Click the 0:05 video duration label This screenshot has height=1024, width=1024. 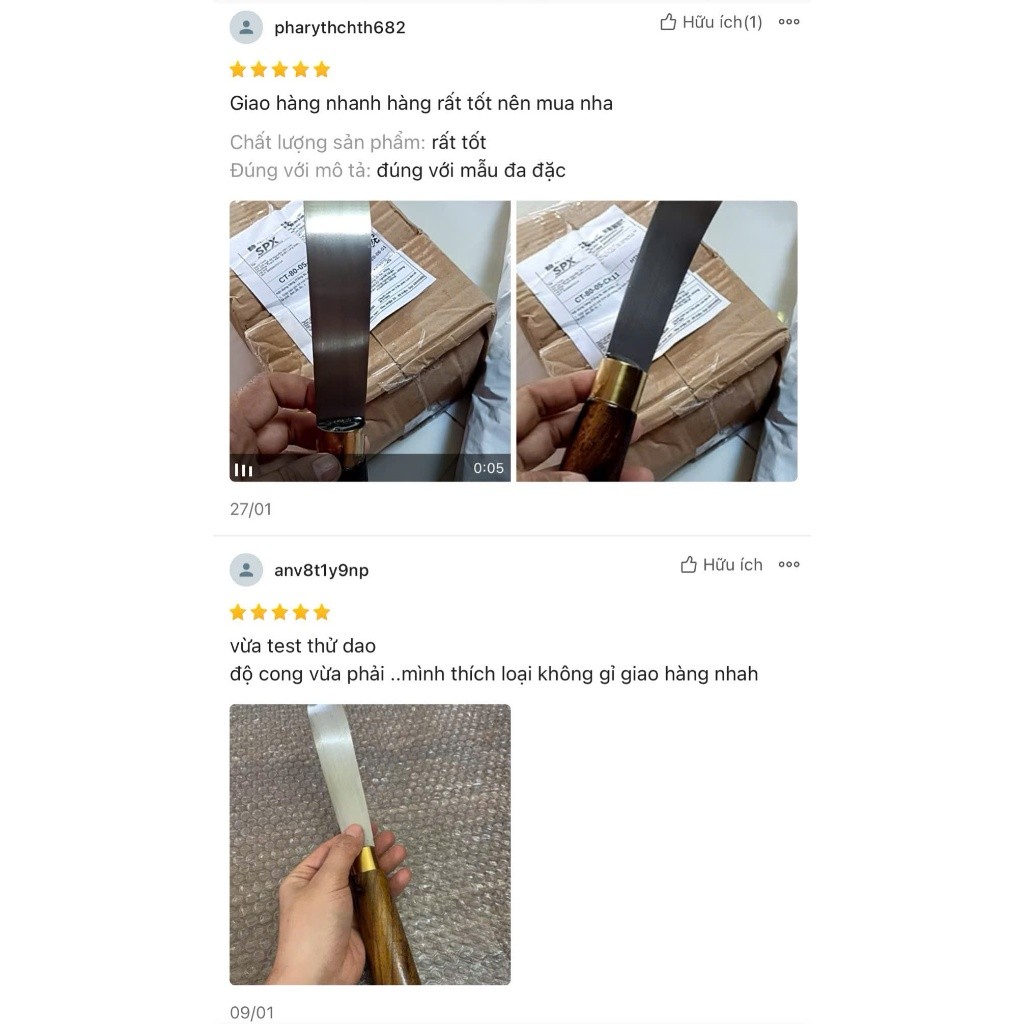[488, 468]
